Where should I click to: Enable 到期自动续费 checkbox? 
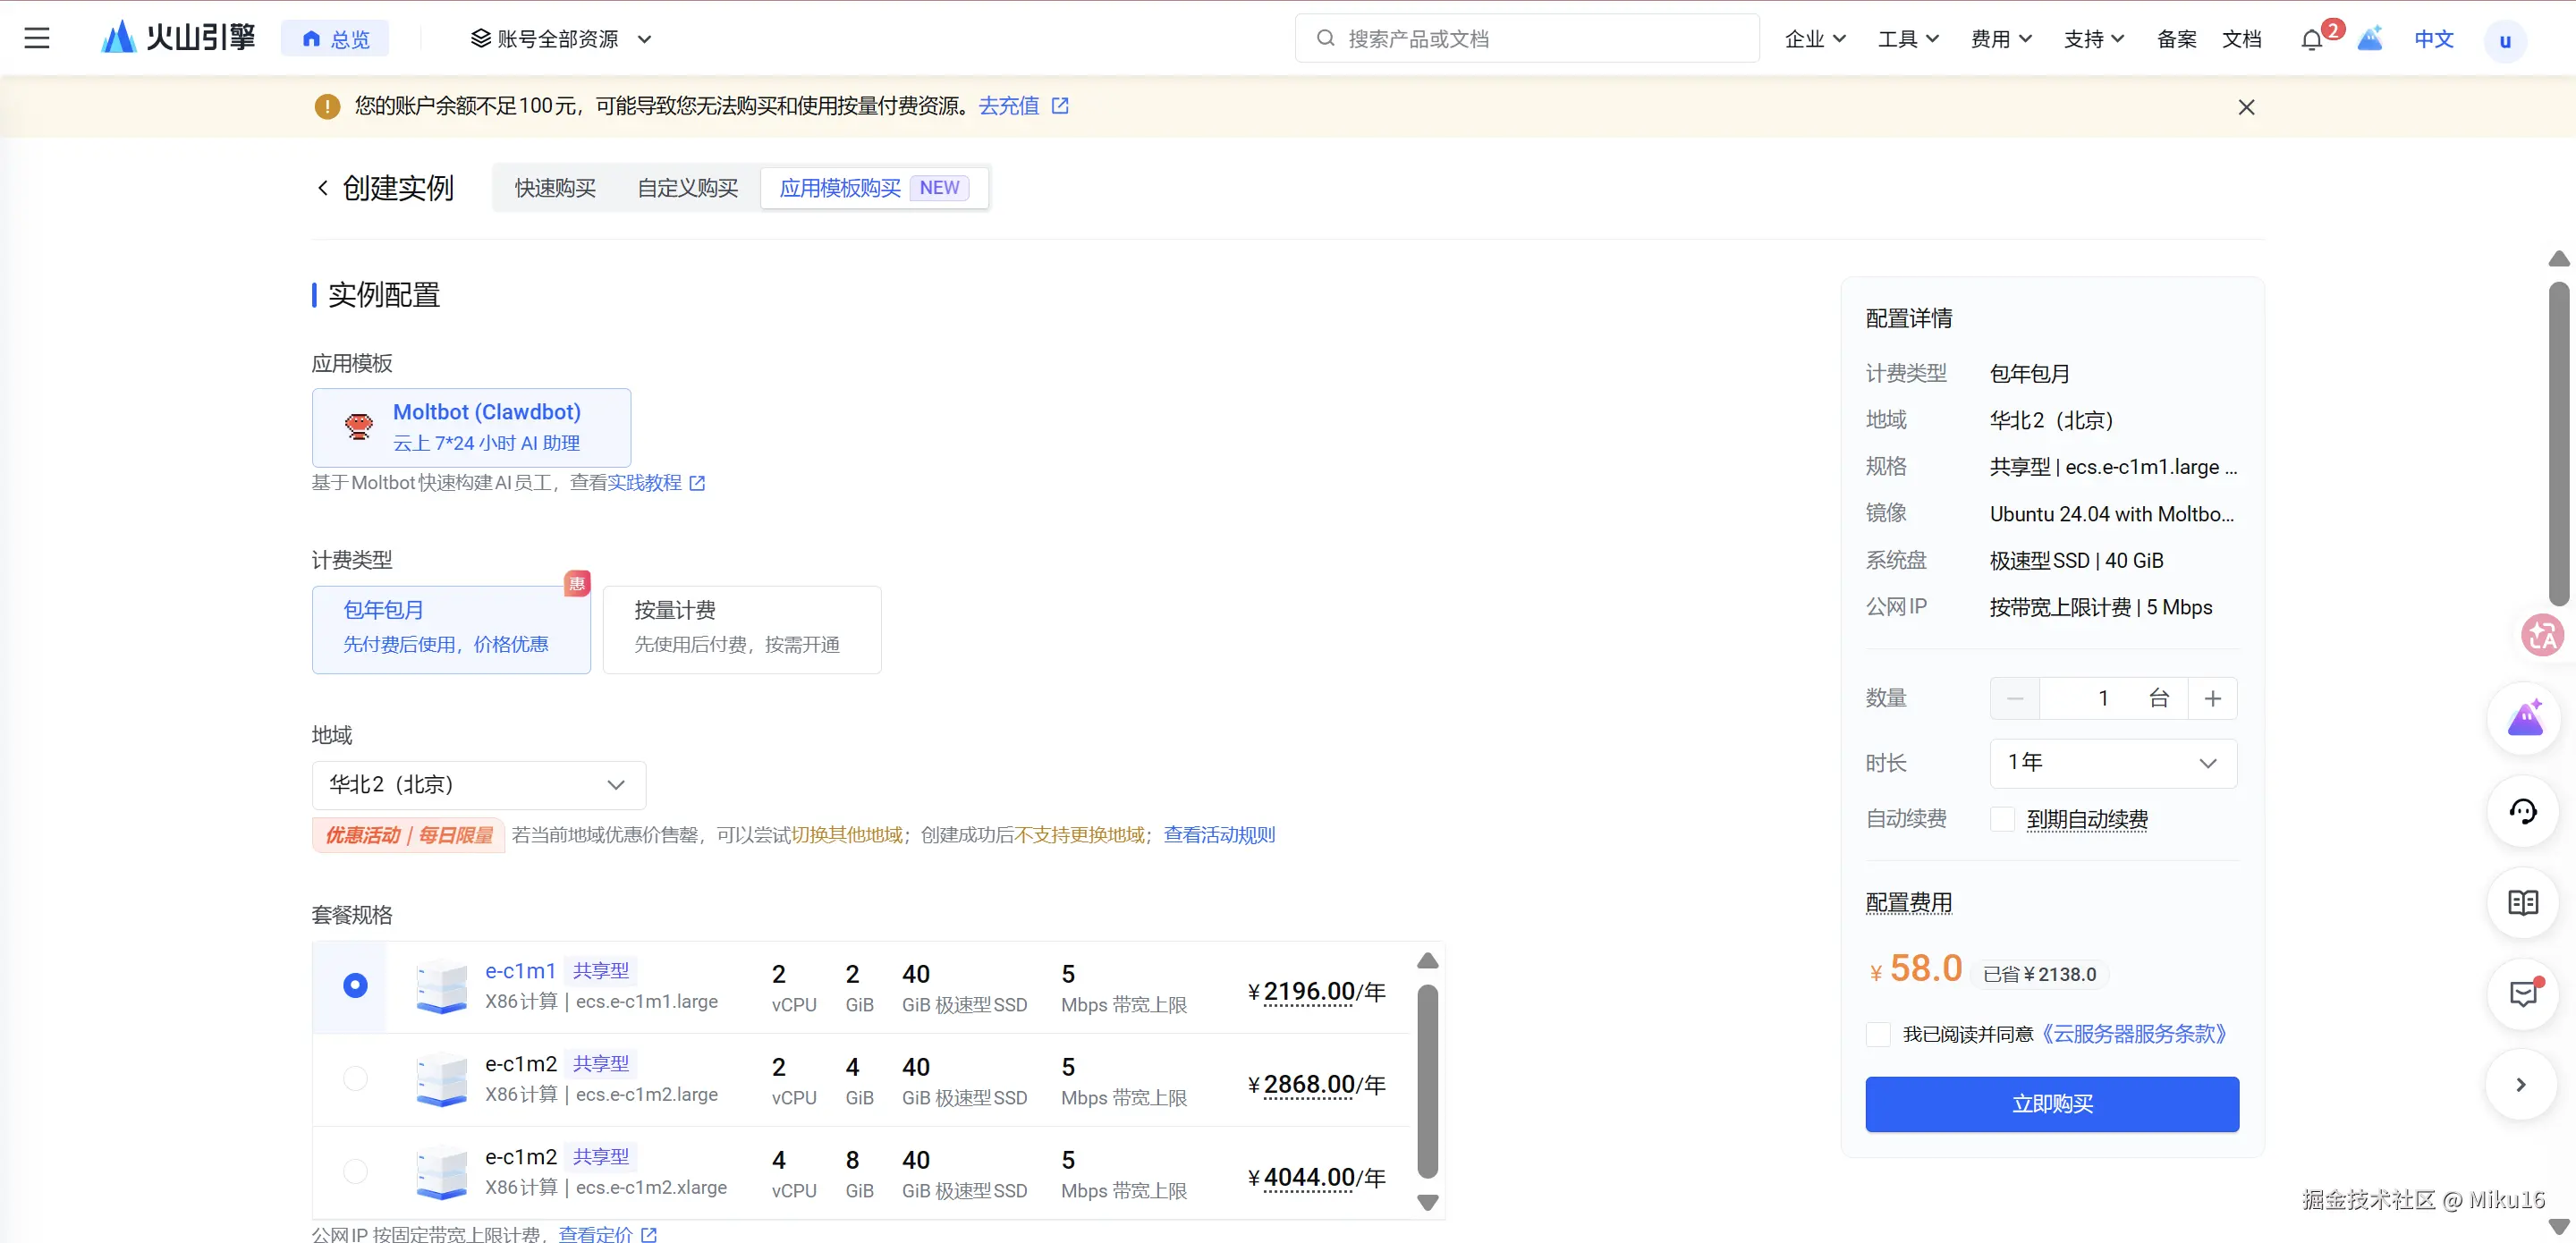point(2002,819)
